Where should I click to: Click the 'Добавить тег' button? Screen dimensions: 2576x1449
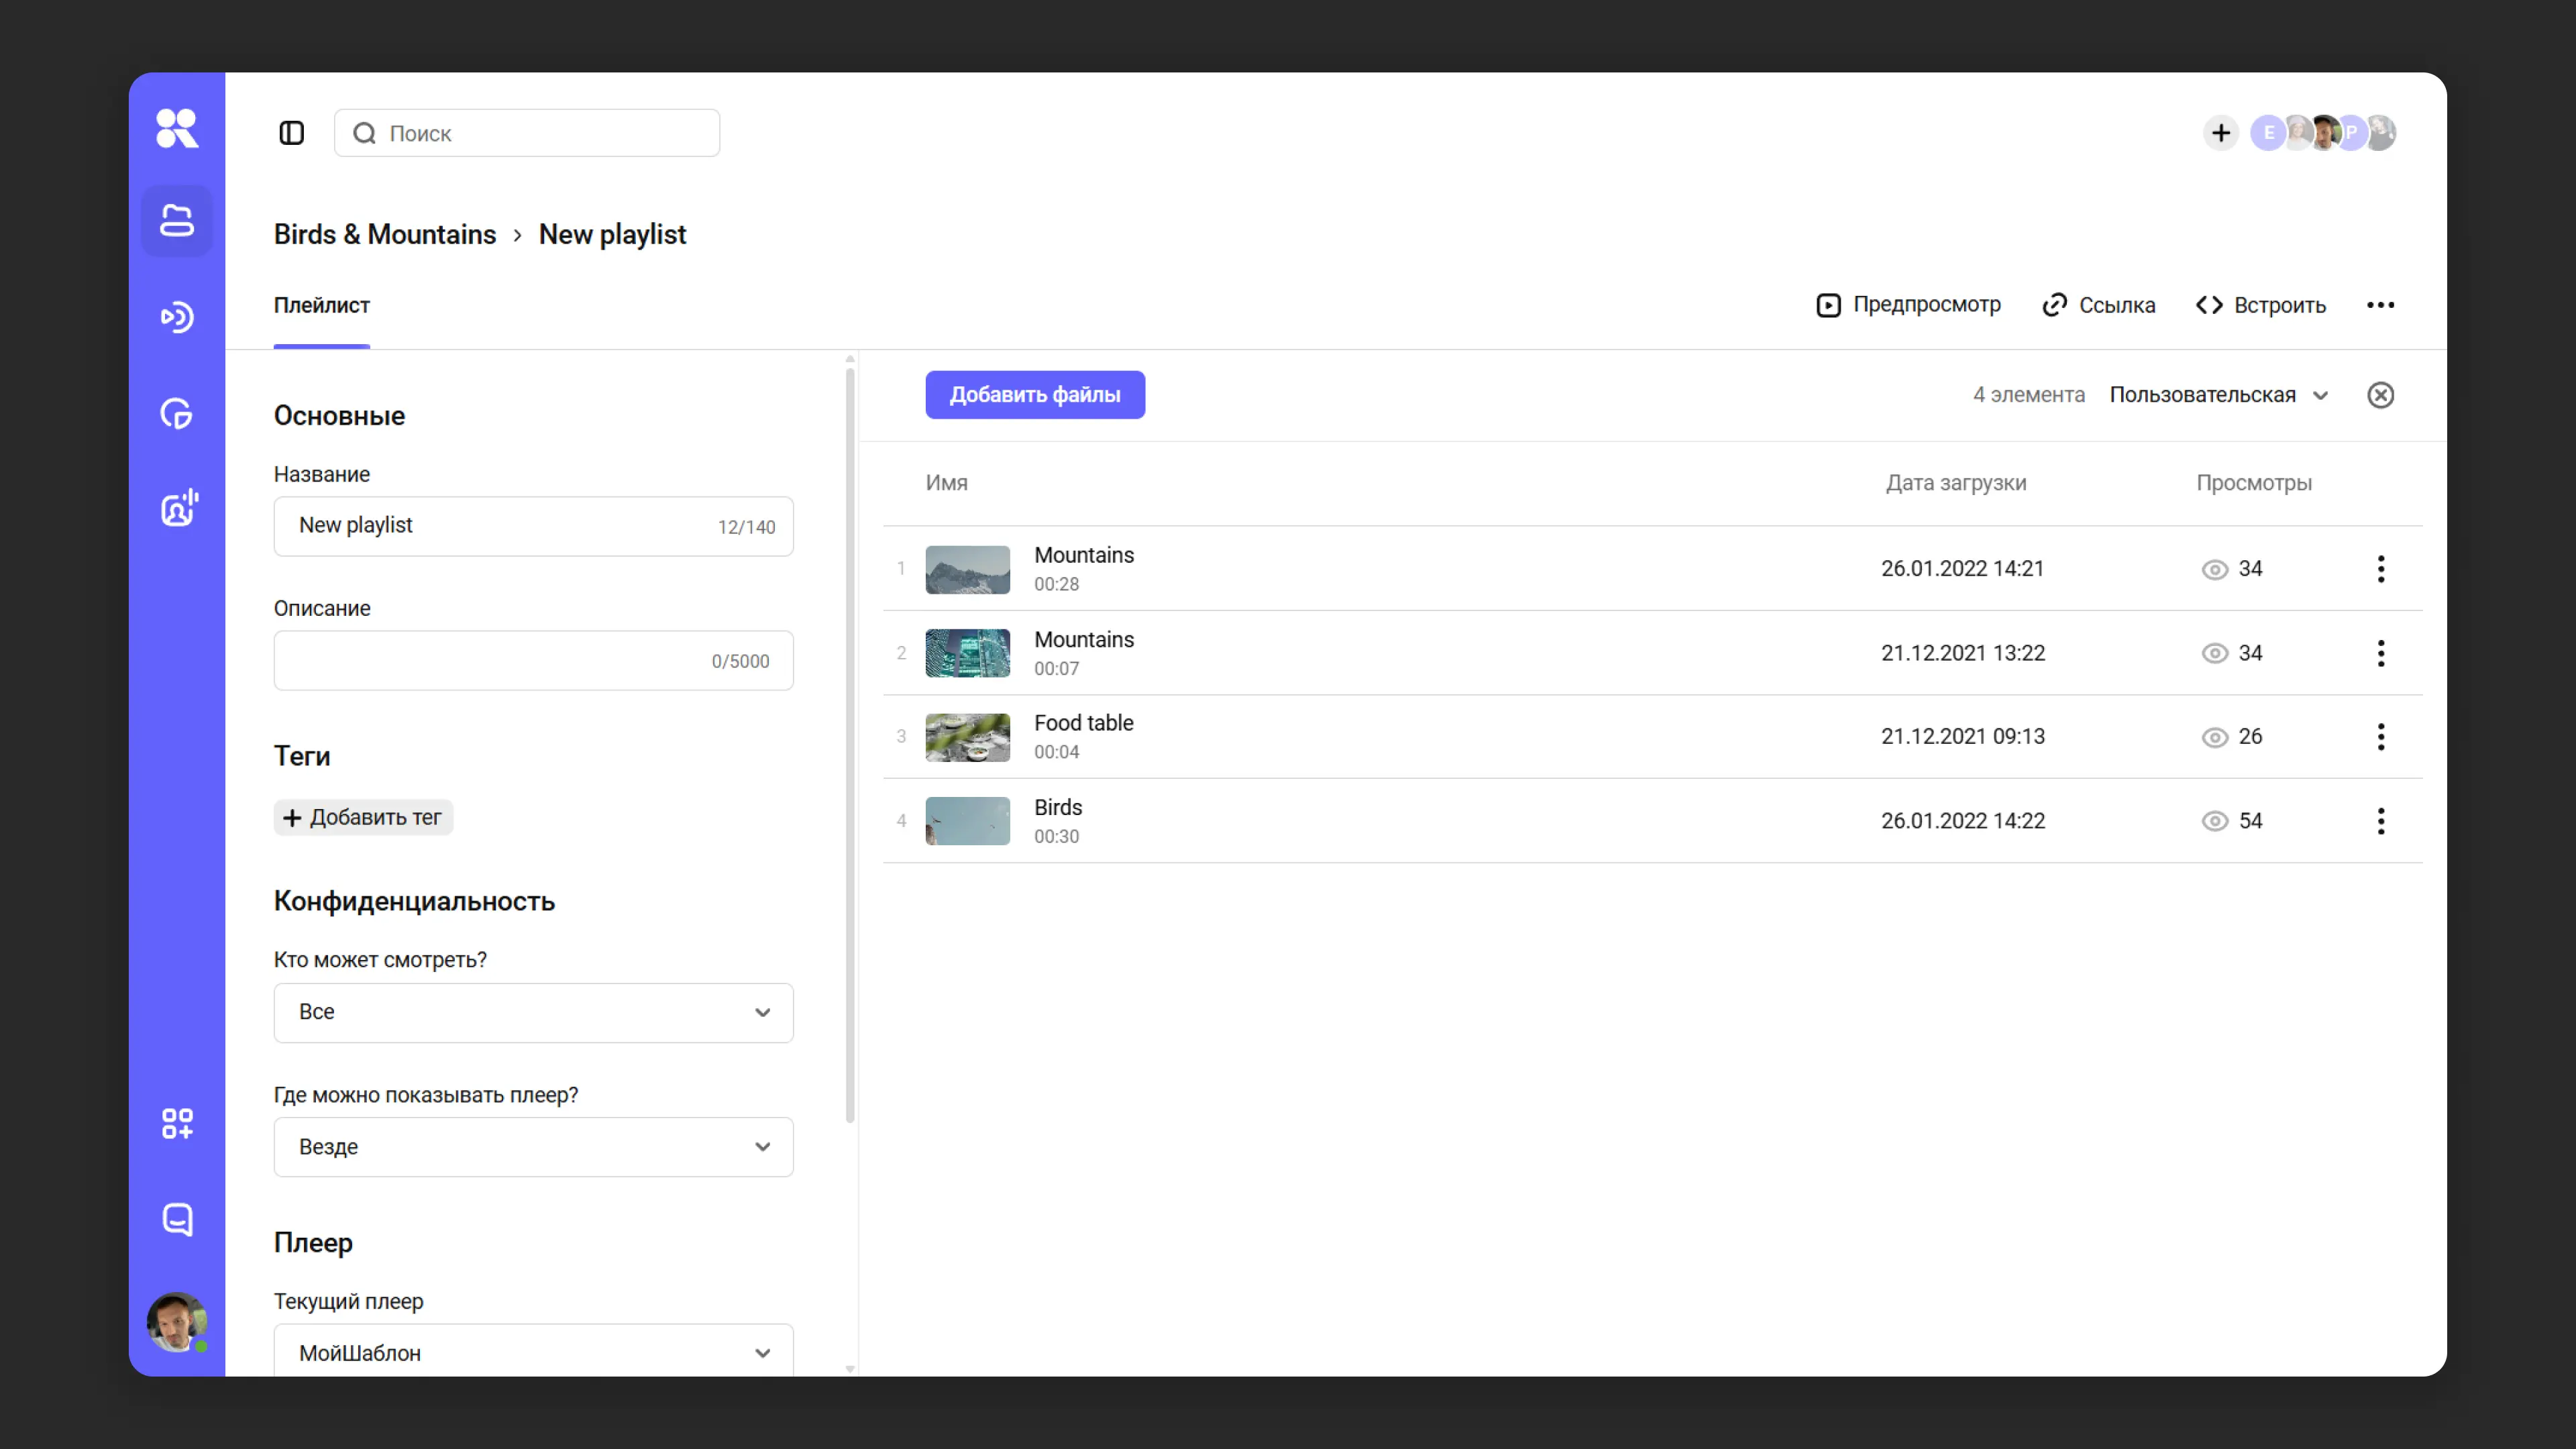tap(363, 817)
